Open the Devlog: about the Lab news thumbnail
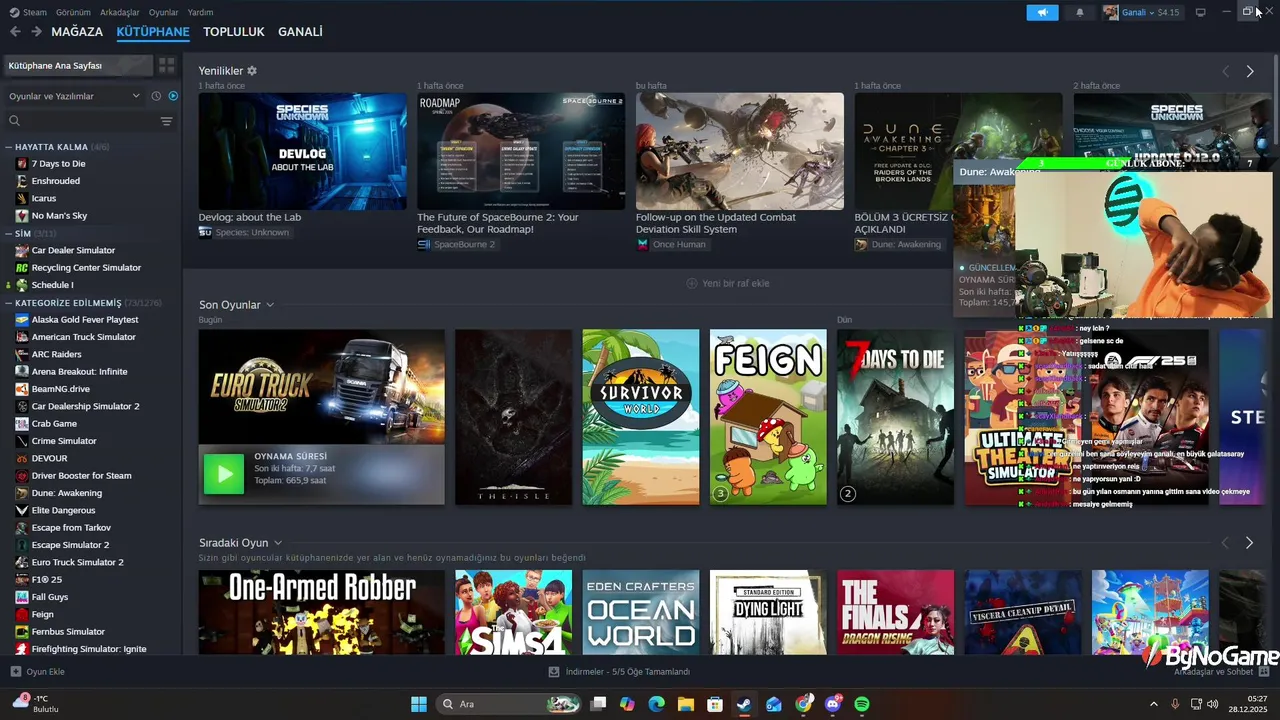1280x720 pixels. [302, 151]
